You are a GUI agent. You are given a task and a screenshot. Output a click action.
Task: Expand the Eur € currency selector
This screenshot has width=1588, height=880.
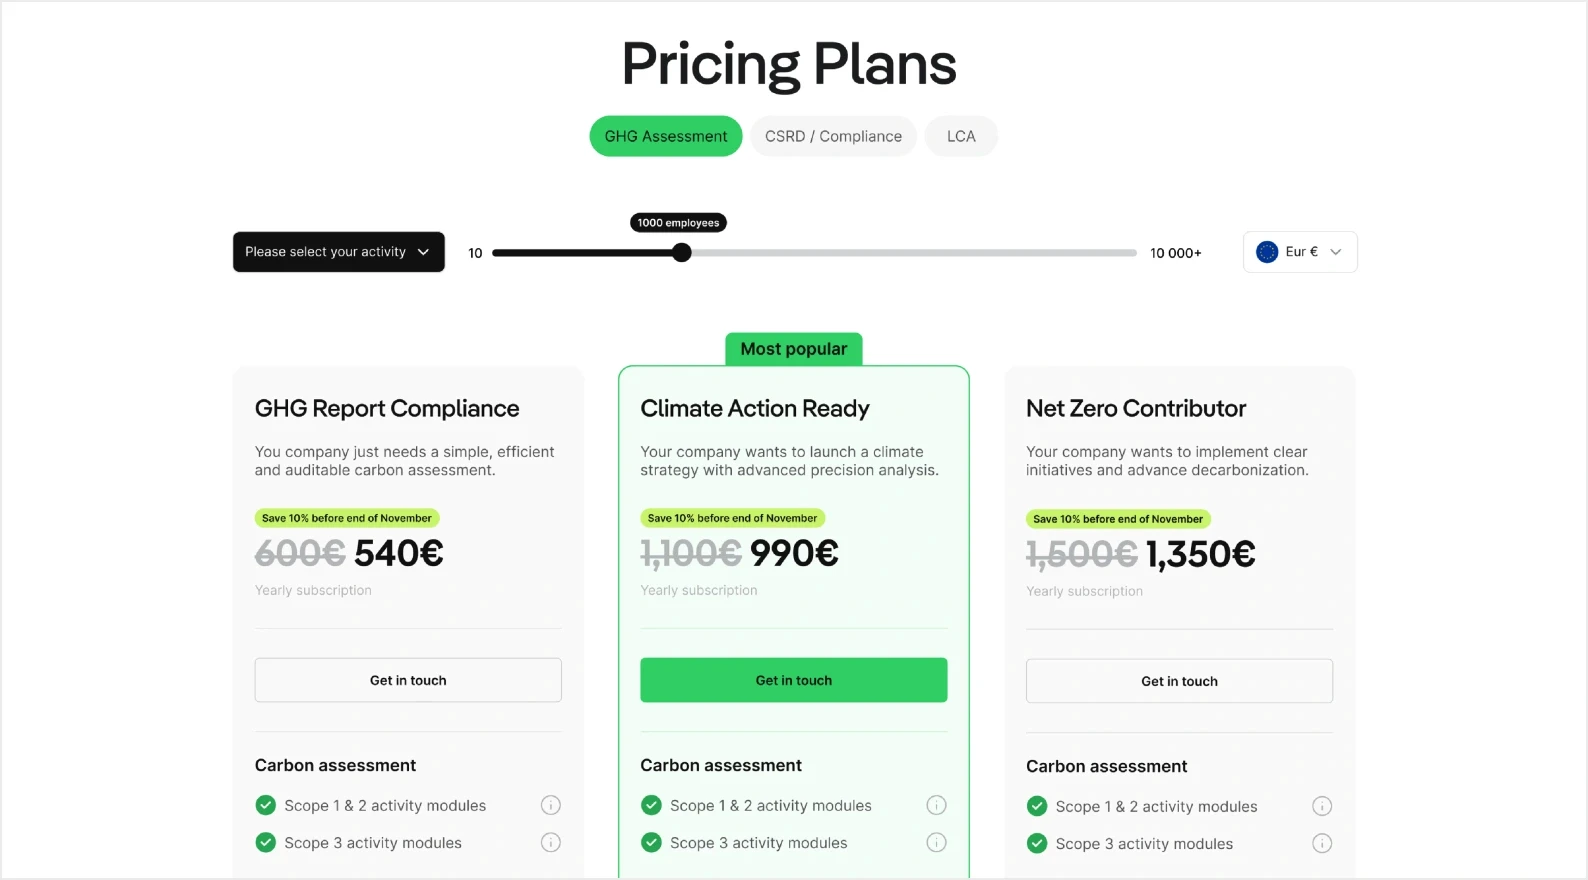pos(1300,252)
